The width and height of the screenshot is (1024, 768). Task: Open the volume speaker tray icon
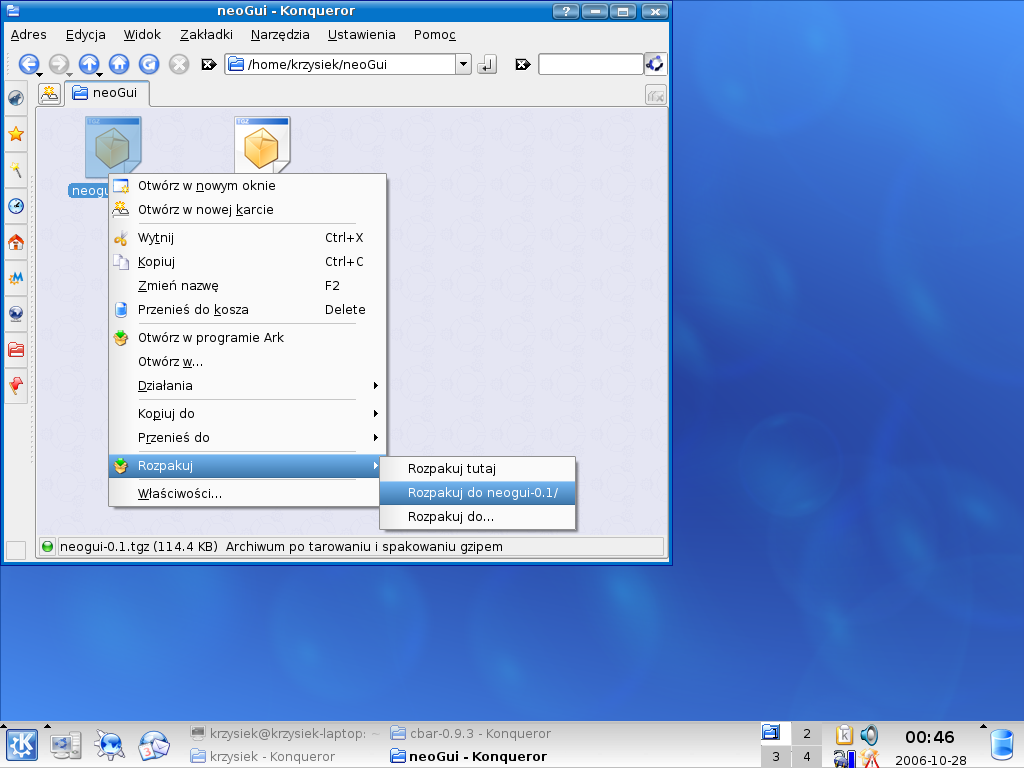[869, 735]
